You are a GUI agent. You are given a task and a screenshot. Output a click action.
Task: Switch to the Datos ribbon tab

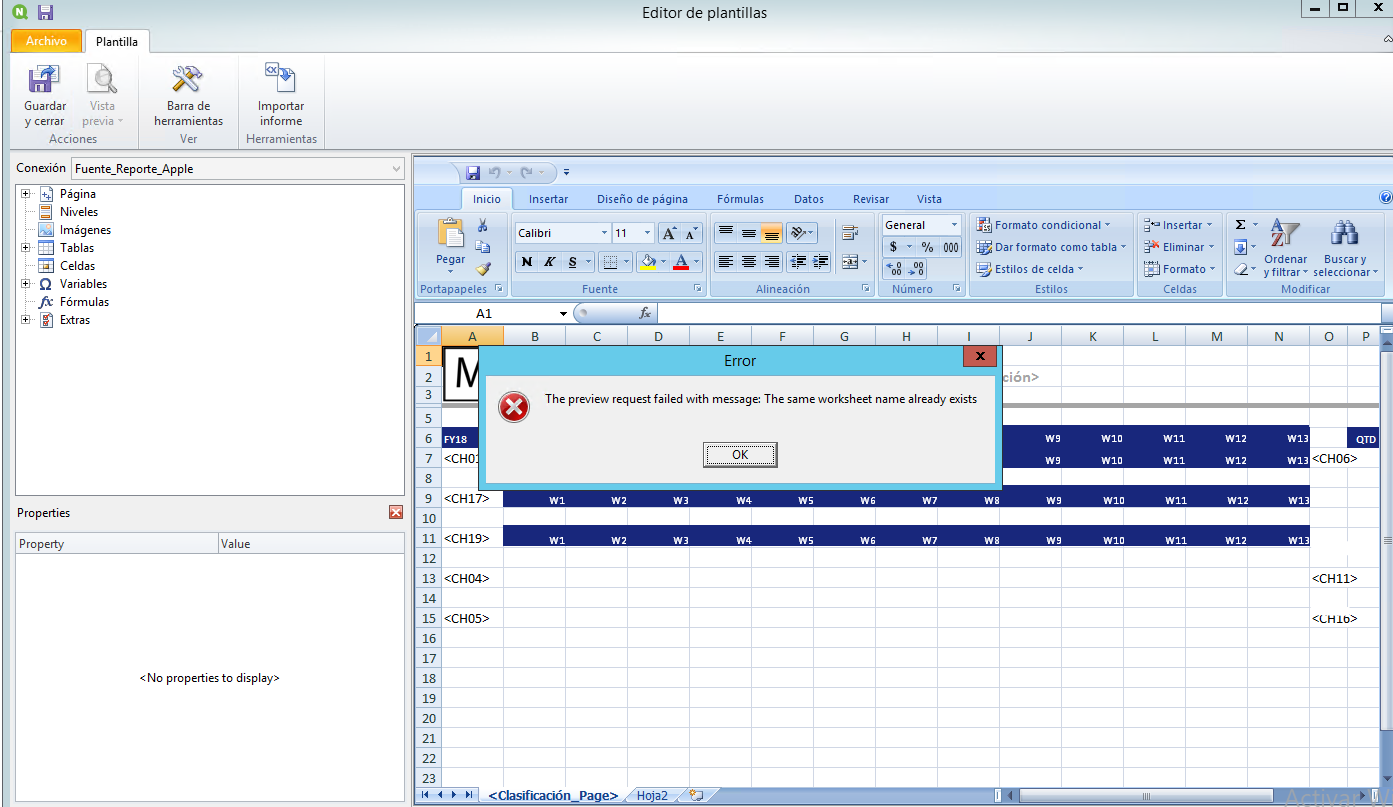pyautogui.click(x=809, y=199)
